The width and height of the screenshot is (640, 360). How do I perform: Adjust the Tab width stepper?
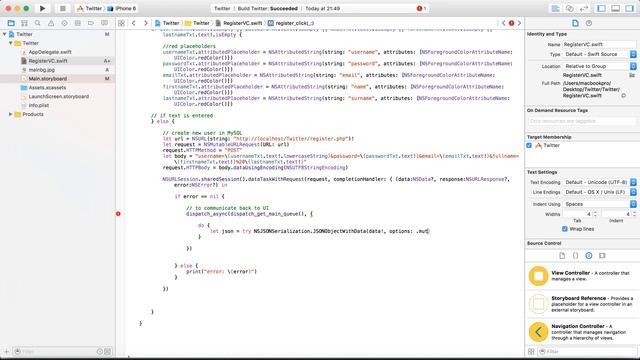click(x=596, y=214)
